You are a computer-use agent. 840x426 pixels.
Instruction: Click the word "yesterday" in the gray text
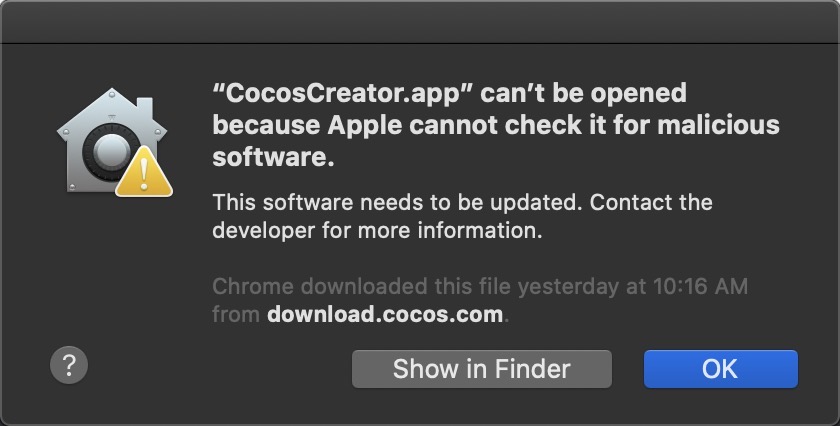[x=568, y=287]
